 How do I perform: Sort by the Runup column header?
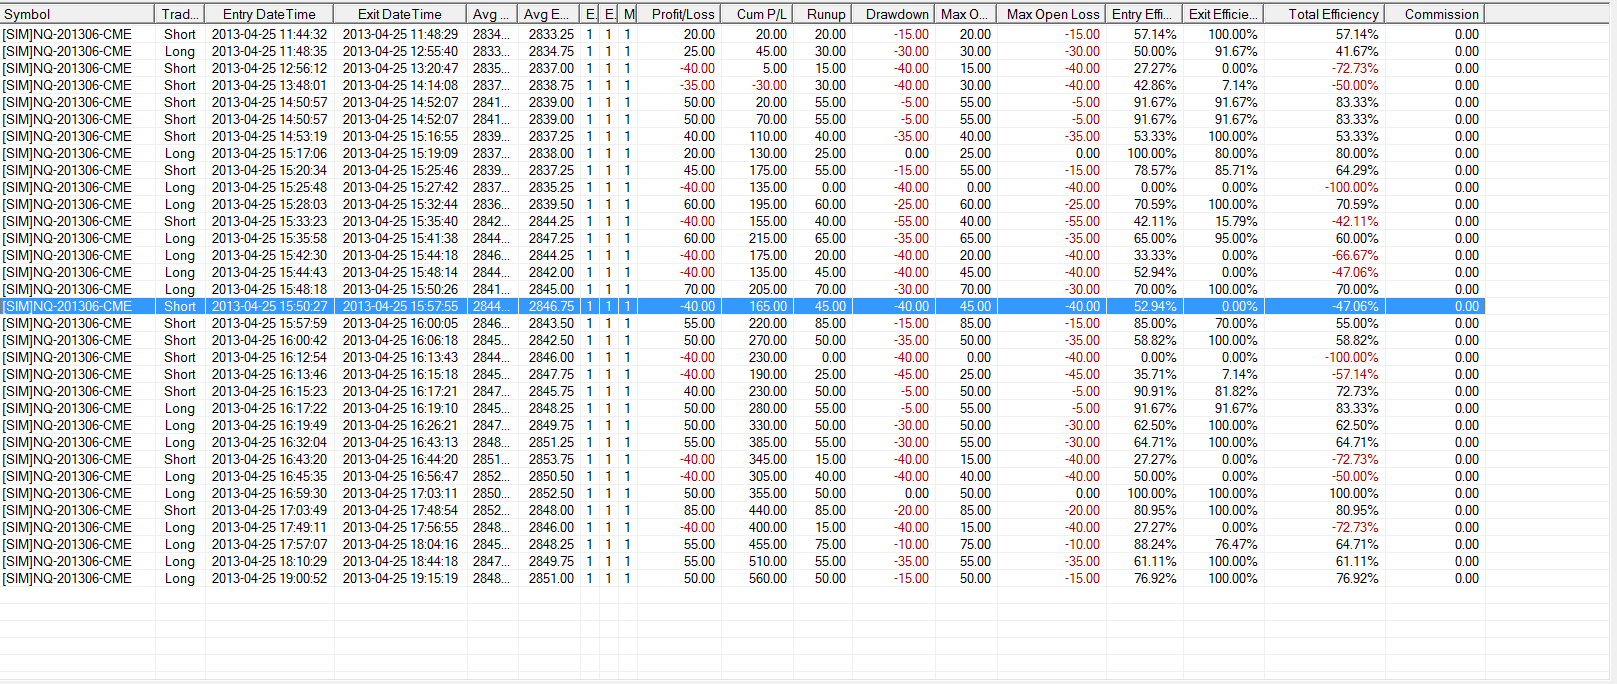[822, 14]
